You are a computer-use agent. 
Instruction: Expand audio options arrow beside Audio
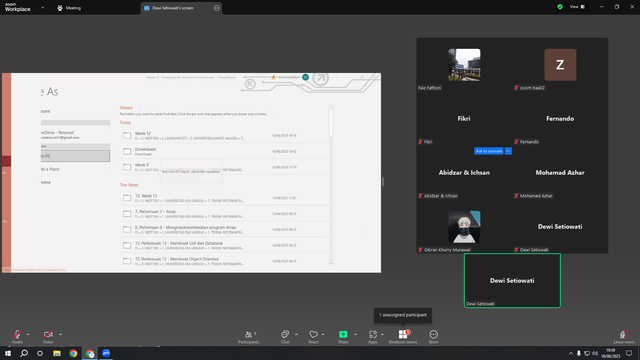tap(28, 334)
